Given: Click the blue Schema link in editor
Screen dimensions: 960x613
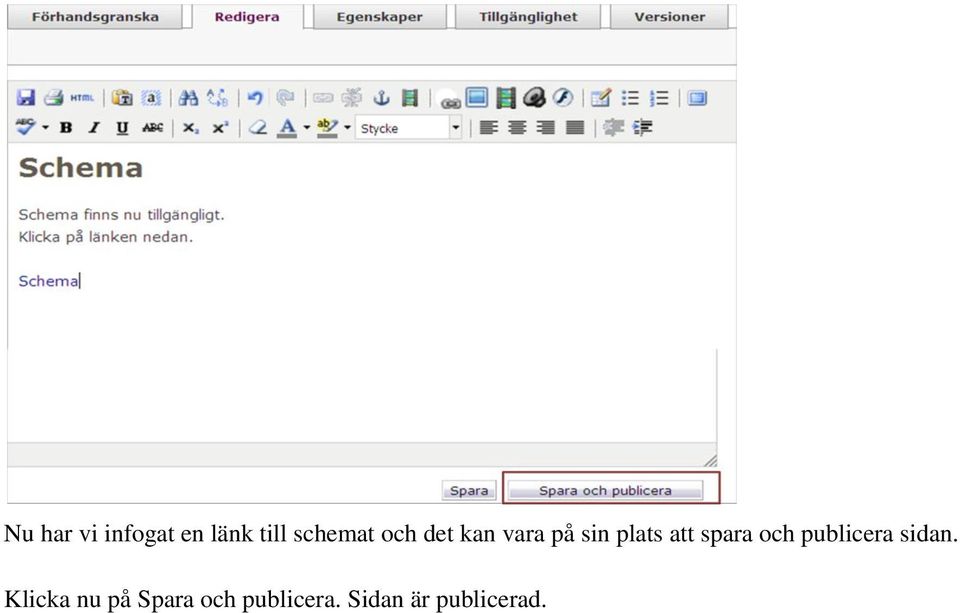Looking at the screenshot, I should click(48, 281).
